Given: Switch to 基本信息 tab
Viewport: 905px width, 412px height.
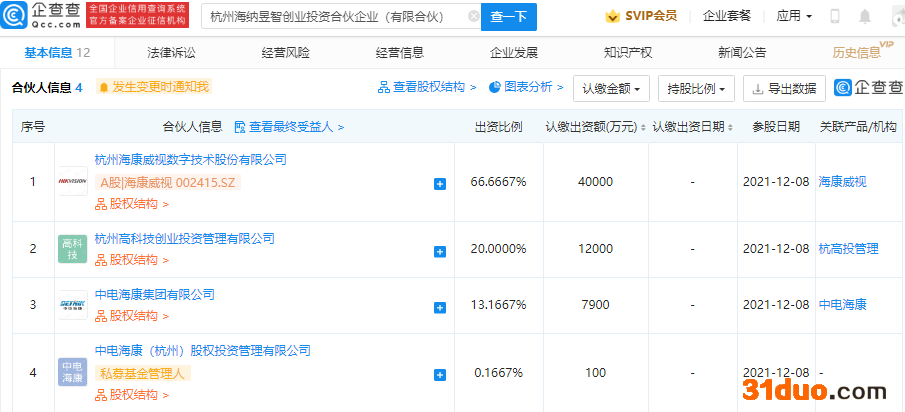Looking at the screenshot, I should point(57,53).
